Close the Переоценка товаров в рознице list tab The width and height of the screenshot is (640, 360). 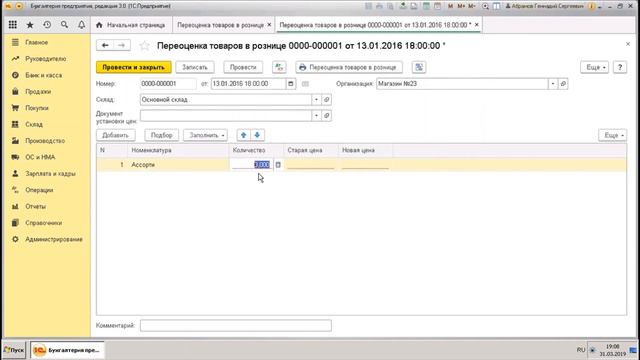pos(269,25)
